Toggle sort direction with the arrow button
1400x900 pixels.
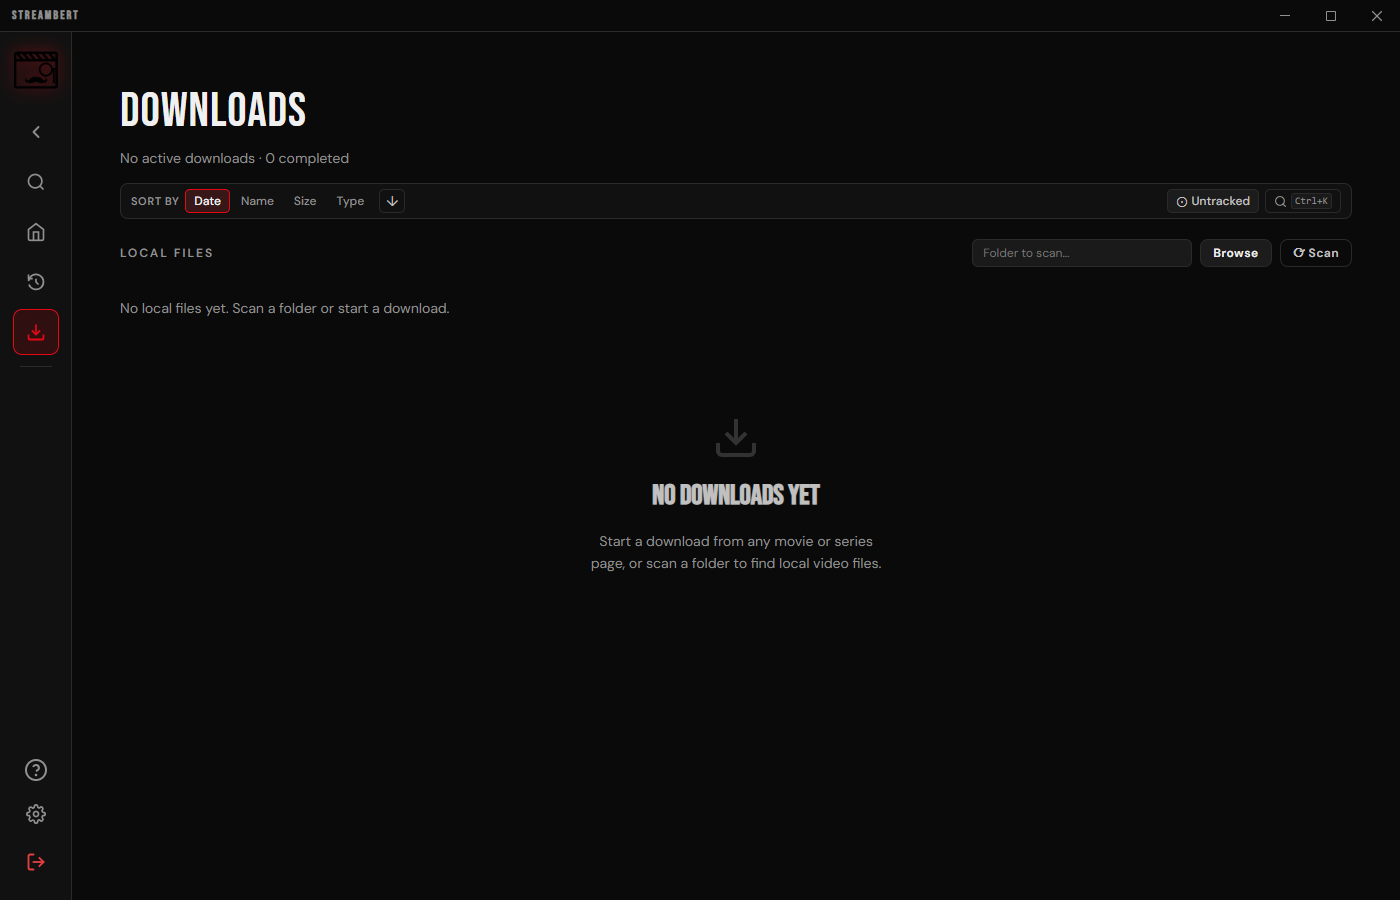(392, 201)
